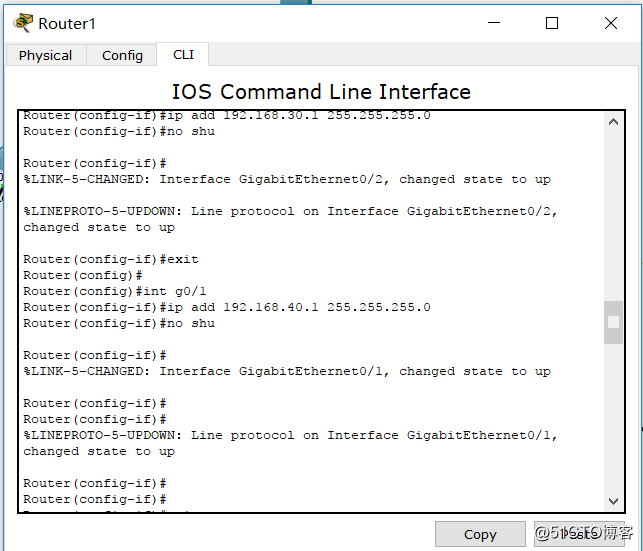
Task: Close the Router1 window
Action: tap(611, 23)
